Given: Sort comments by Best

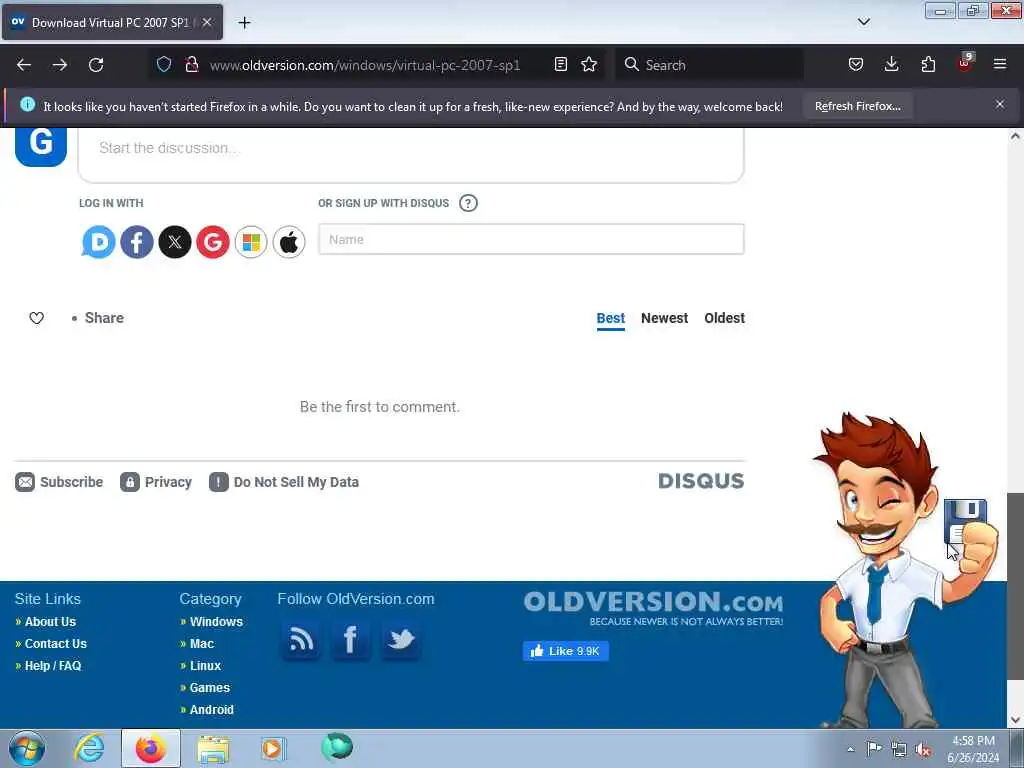Looking at the screenshot, I should click(611, 318).
